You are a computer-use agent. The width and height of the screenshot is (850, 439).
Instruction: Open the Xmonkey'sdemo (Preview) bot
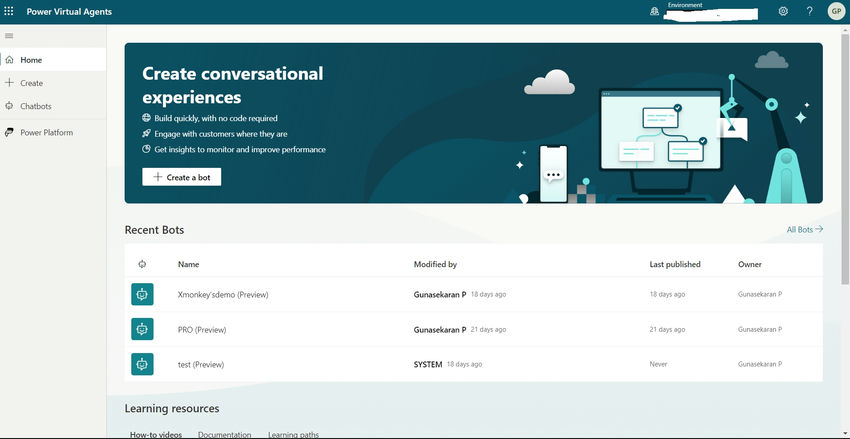coord(223,295)
